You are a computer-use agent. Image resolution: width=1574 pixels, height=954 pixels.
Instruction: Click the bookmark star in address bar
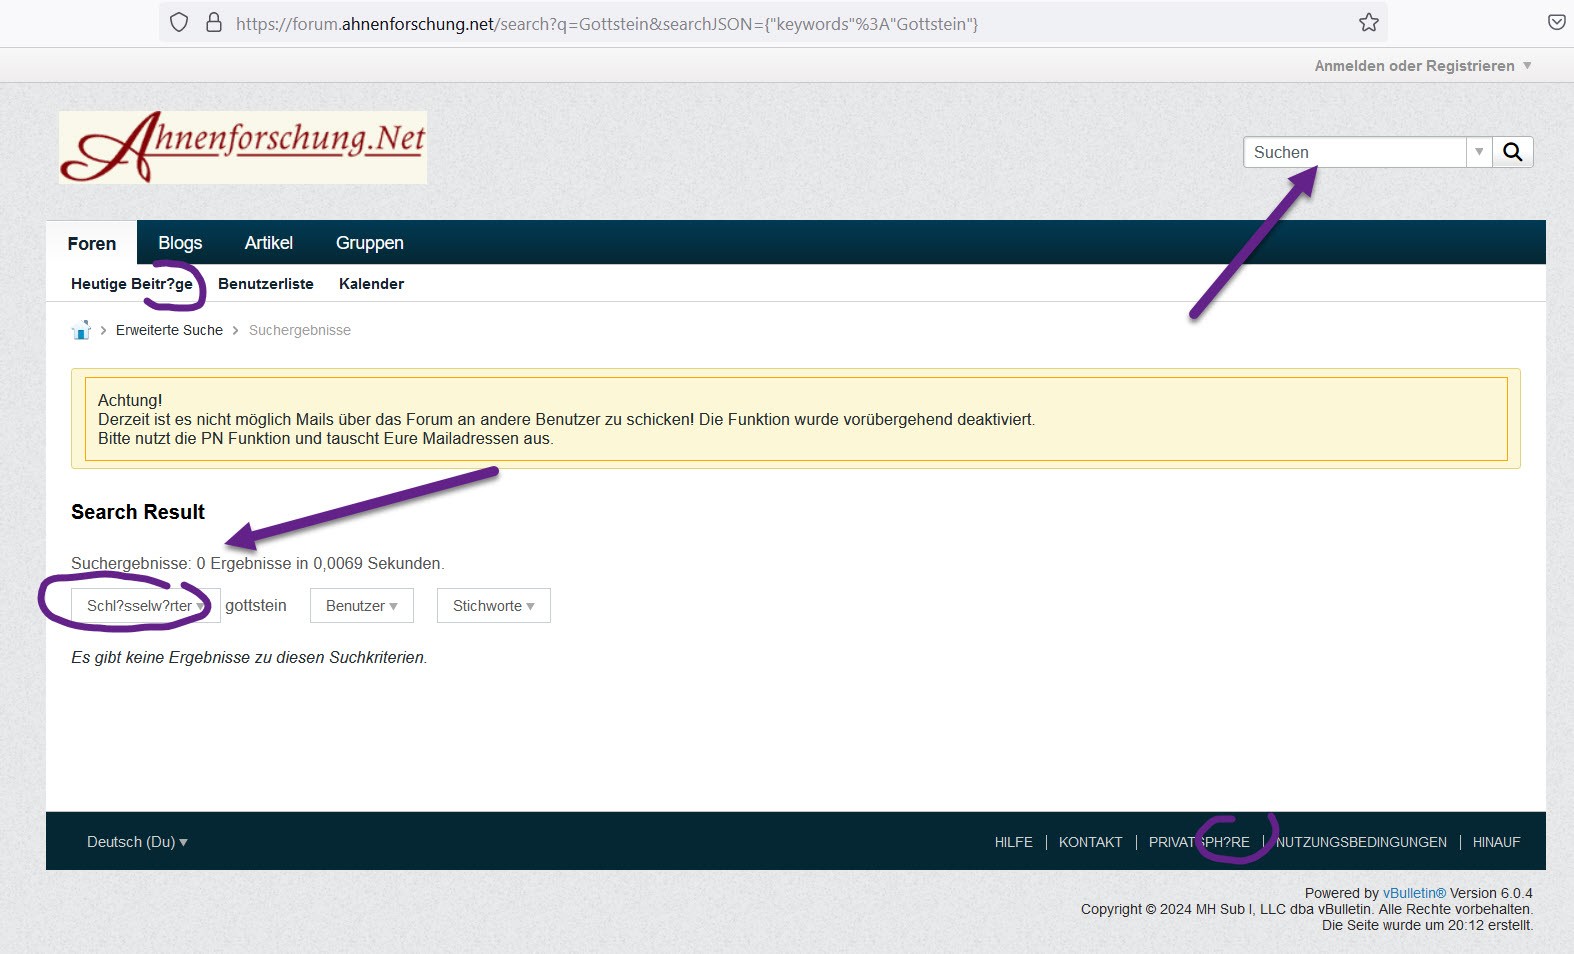pyautogui.click(x=1368, y=23)
